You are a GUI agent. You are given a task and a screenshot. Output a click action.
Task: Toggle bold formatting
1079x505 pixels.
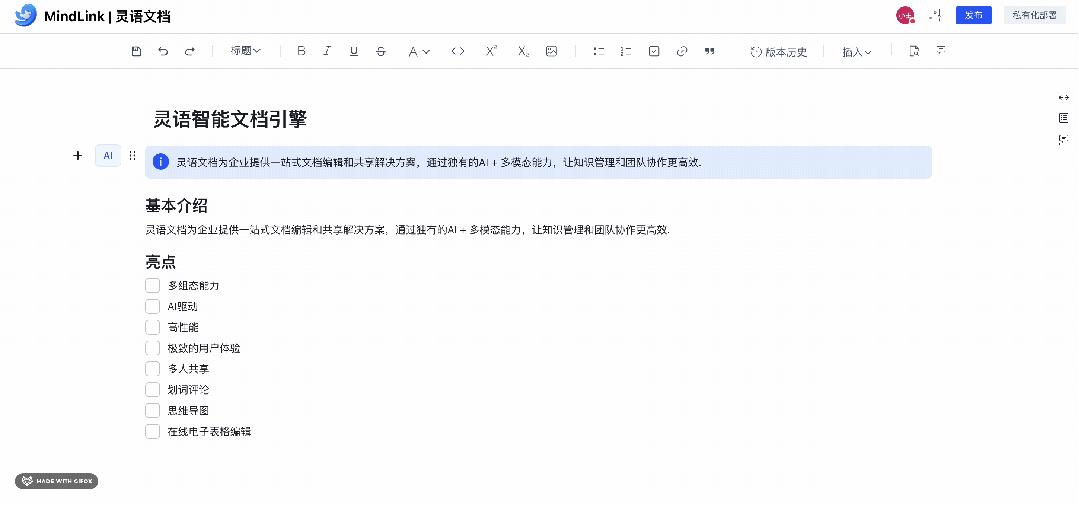click(301, 52)
